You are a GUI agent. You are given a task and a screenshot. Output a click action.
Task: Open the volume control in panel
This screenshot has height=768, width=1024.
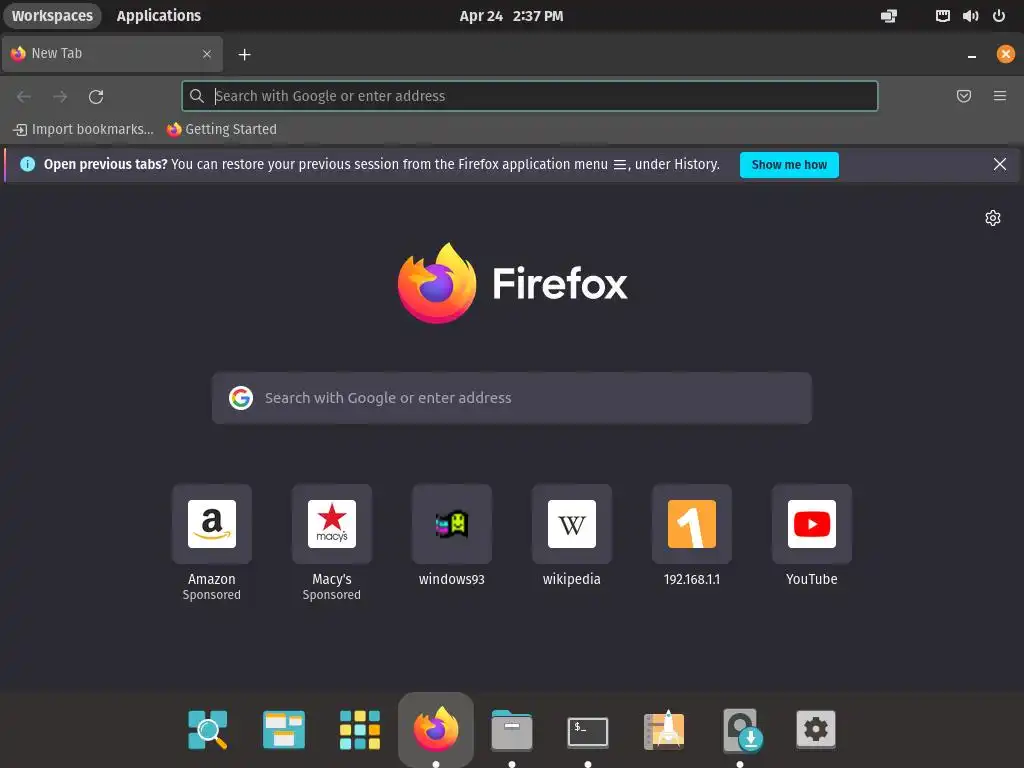click(x=970, y=16)
